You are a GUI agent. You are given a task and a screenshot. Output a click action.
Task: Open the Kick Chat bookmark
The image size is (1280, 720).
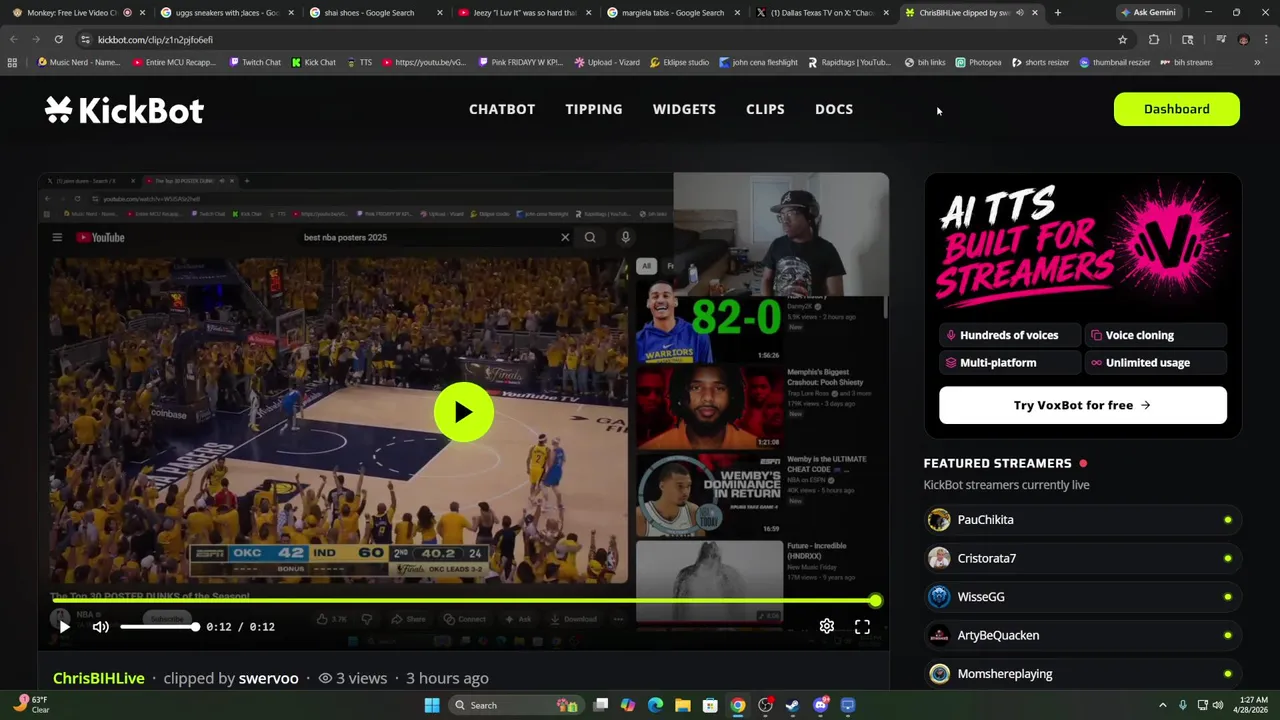click(313, 62)
